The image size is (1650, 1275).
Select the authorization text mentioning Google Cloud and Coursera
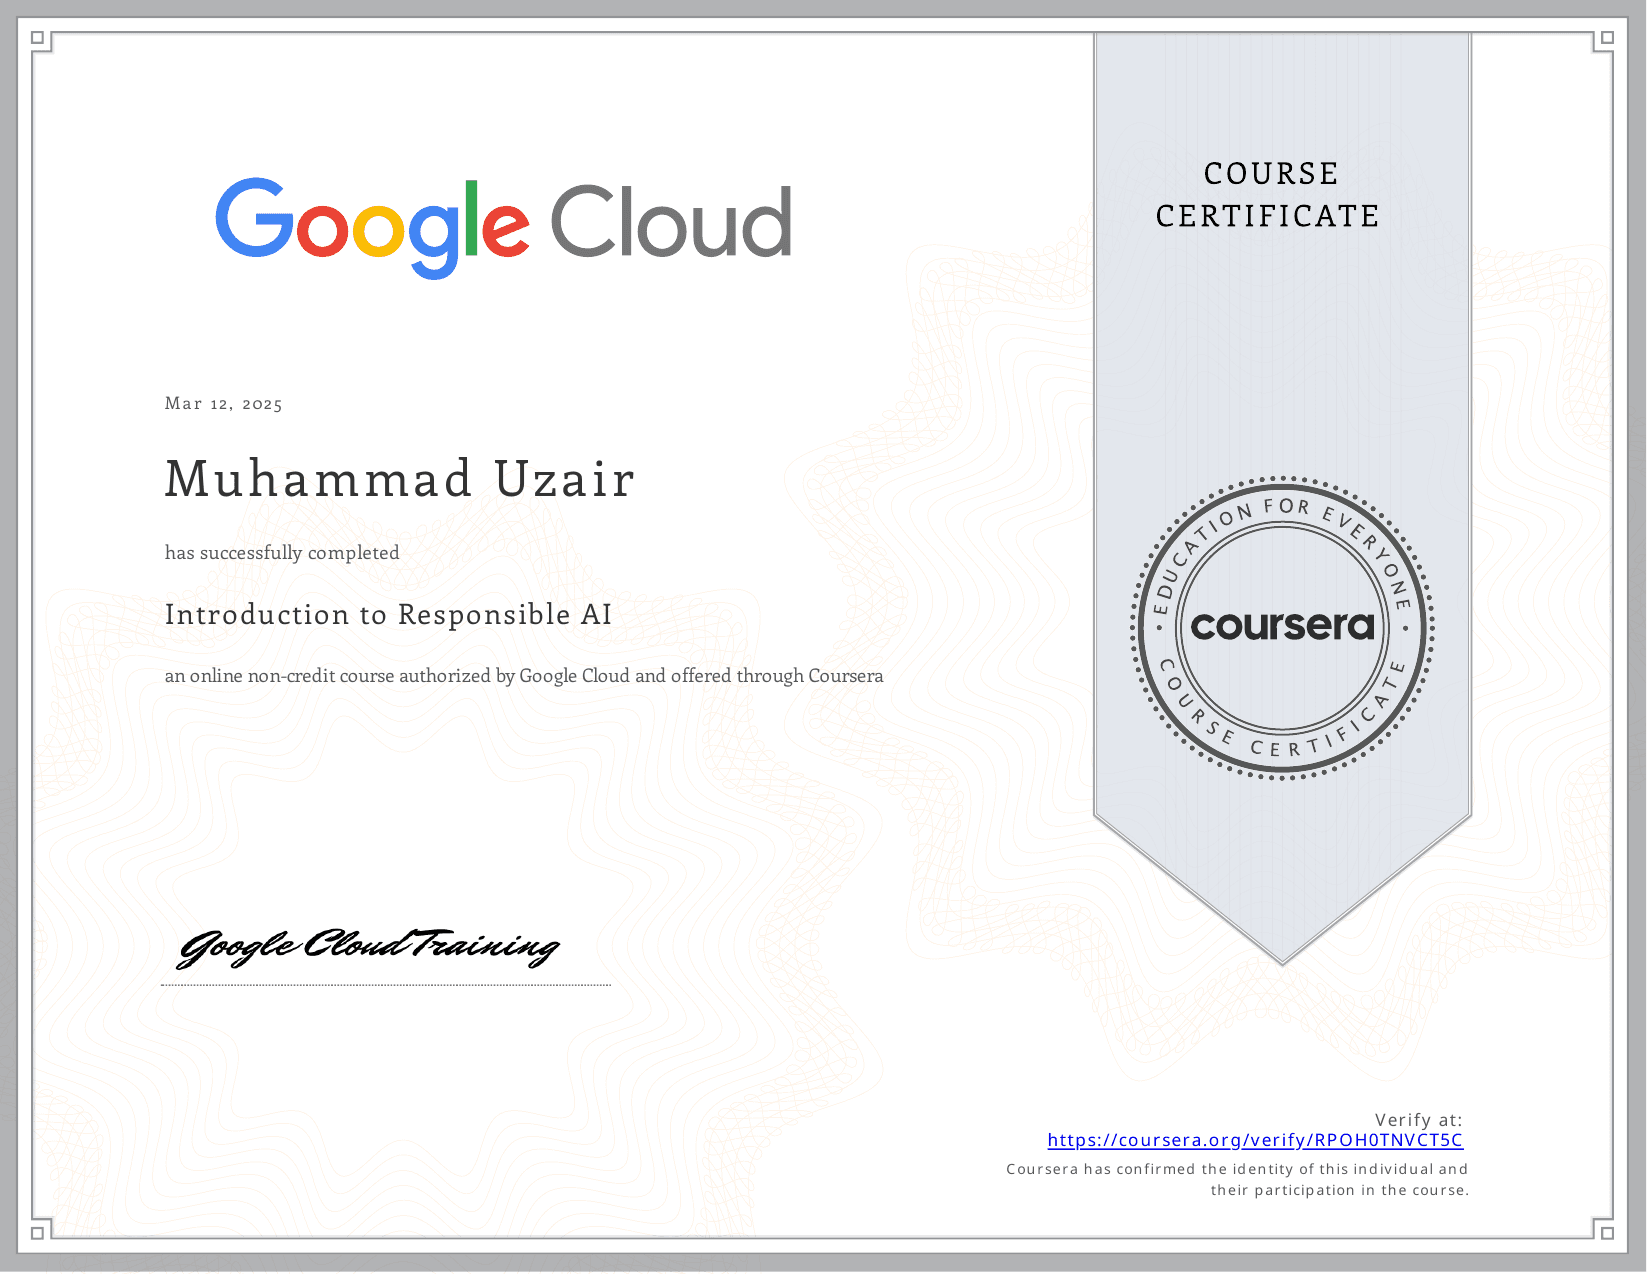524,675
